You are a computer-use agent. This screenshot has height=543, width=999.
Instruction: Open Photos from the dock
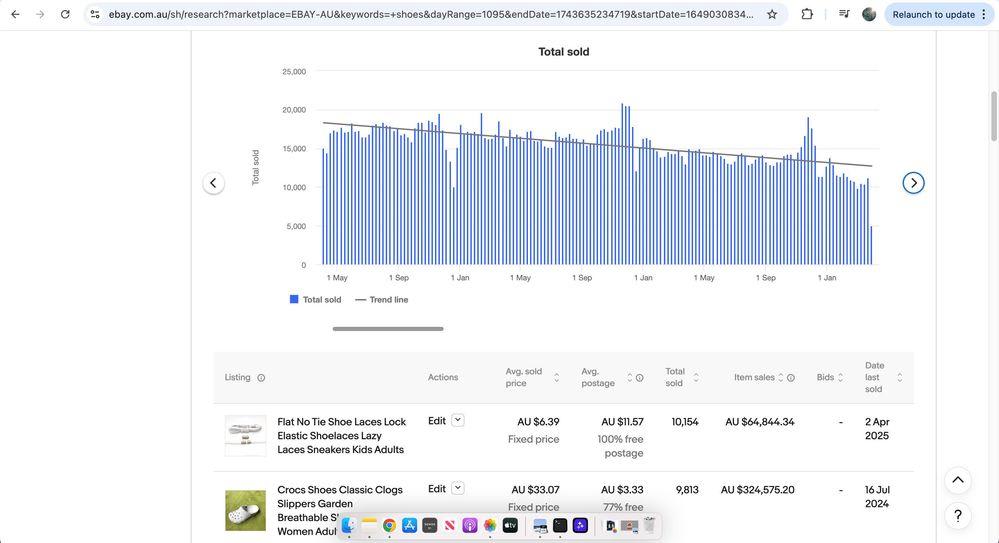click(490, 526)
